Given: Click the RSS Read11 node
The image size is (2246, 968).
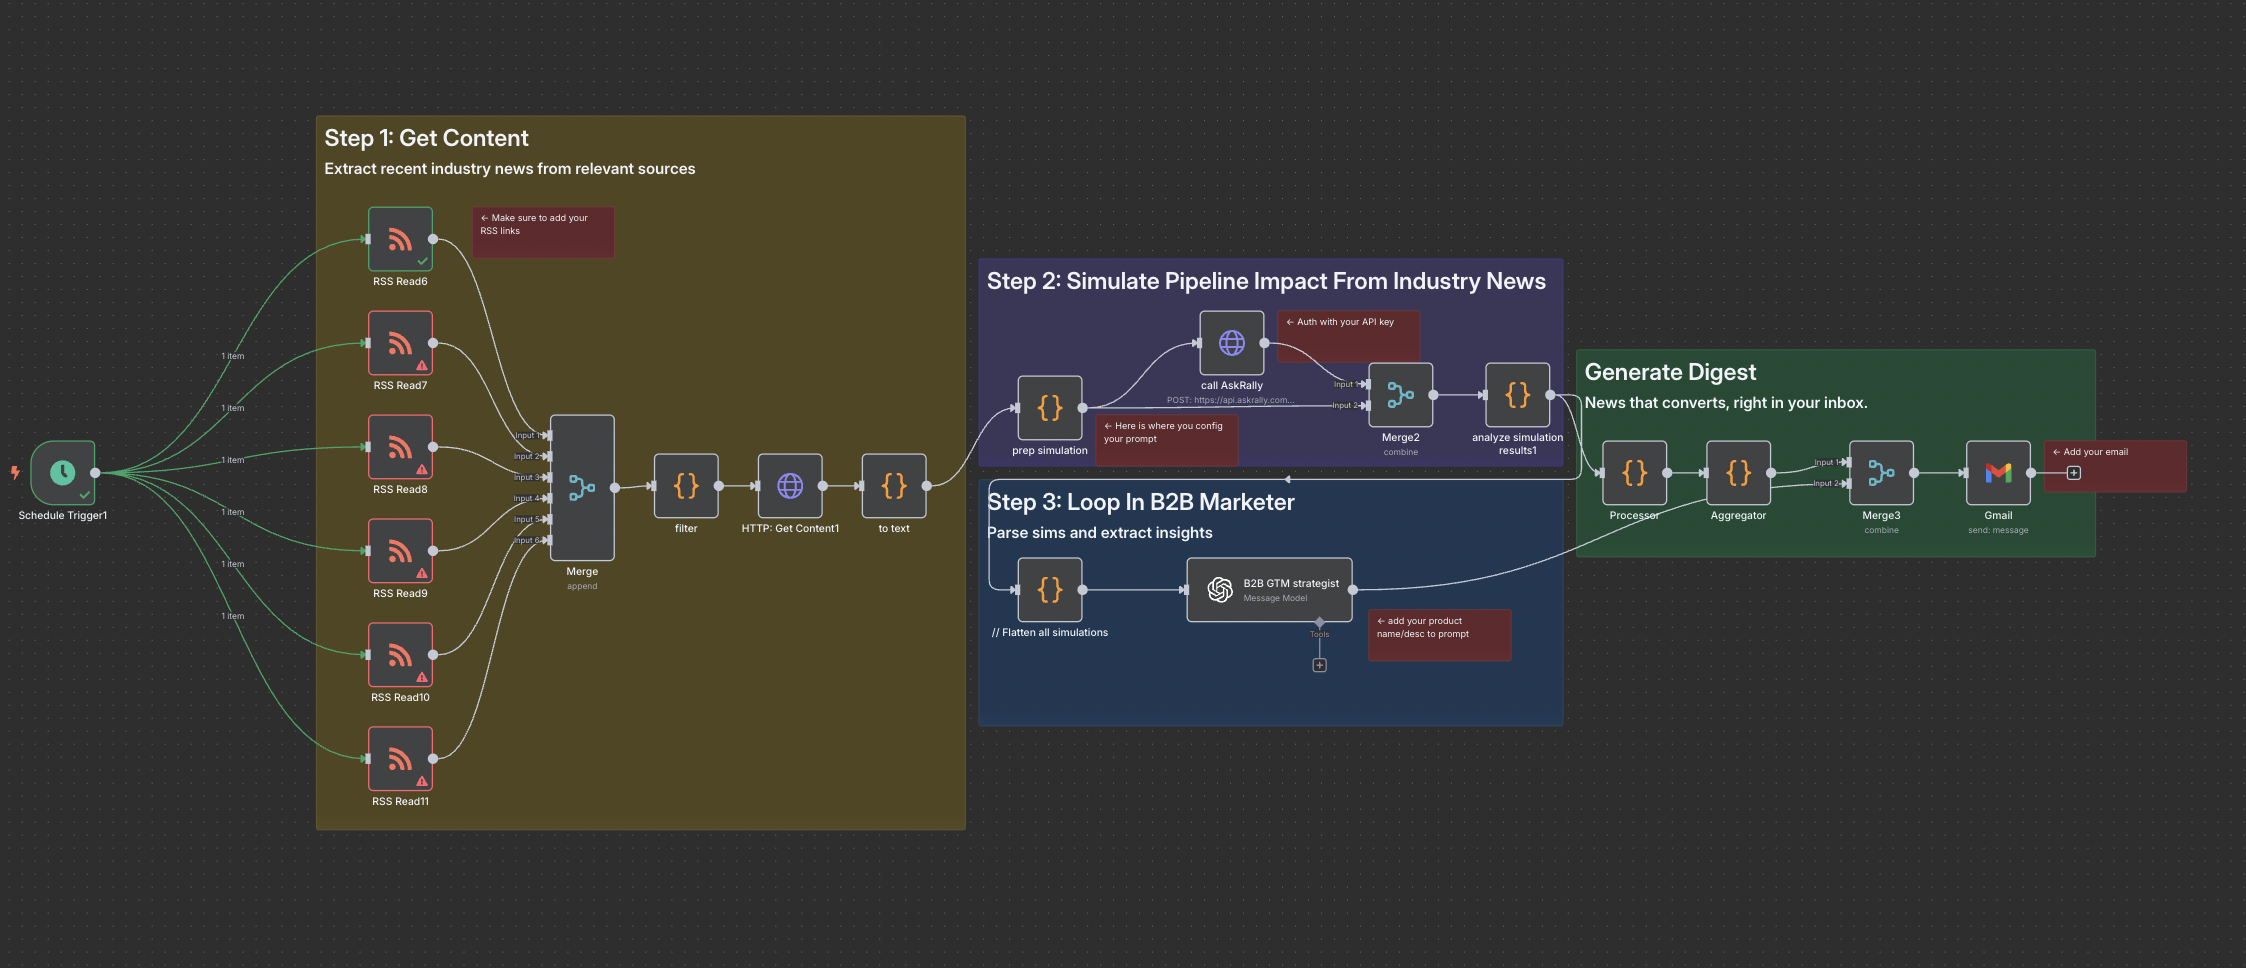Looking at the screenshot, I should point(400,759).
